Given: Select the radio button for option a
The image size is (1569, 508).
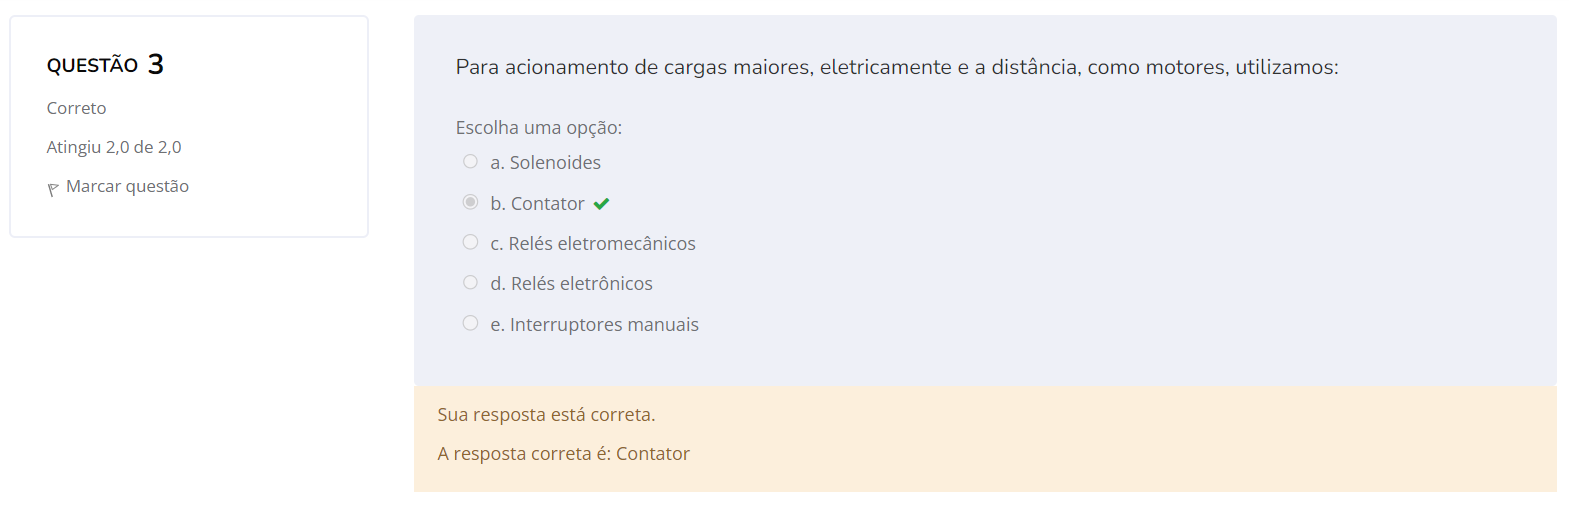Looking at the screenshot, I should [470, 162].
